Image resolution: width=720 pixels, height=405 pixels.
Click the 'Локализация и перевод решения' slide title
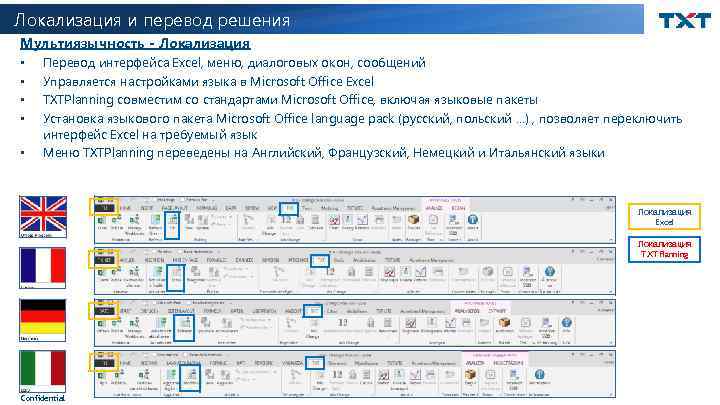152,20
